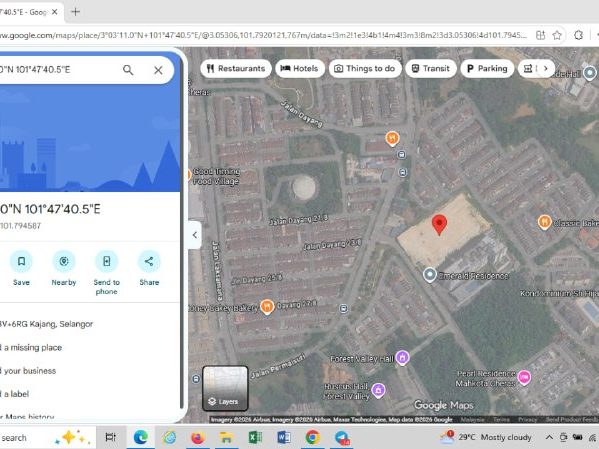Image resolution: width=599 pixels, height=449 pixels.
Task: Open Excel from taskbar
Action: 255,437
